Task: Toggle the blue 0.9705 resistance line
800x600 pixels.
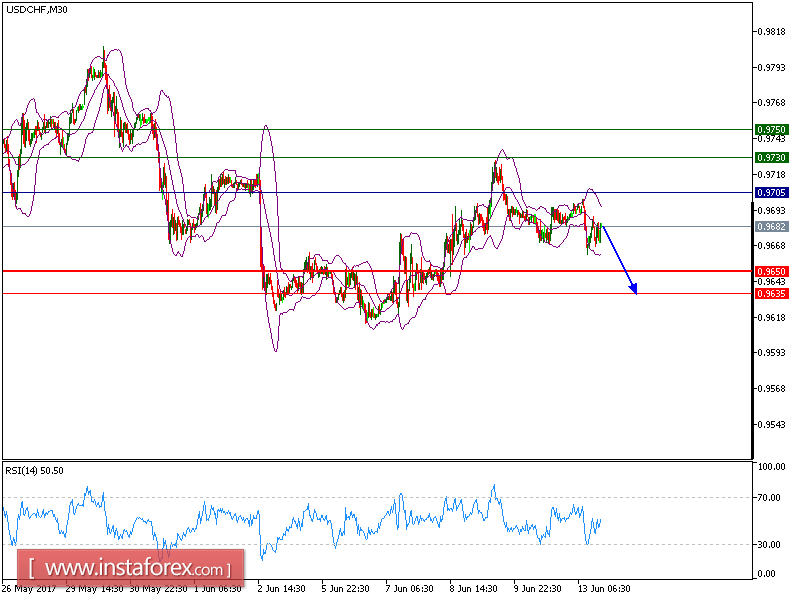Action: point(400,190)
